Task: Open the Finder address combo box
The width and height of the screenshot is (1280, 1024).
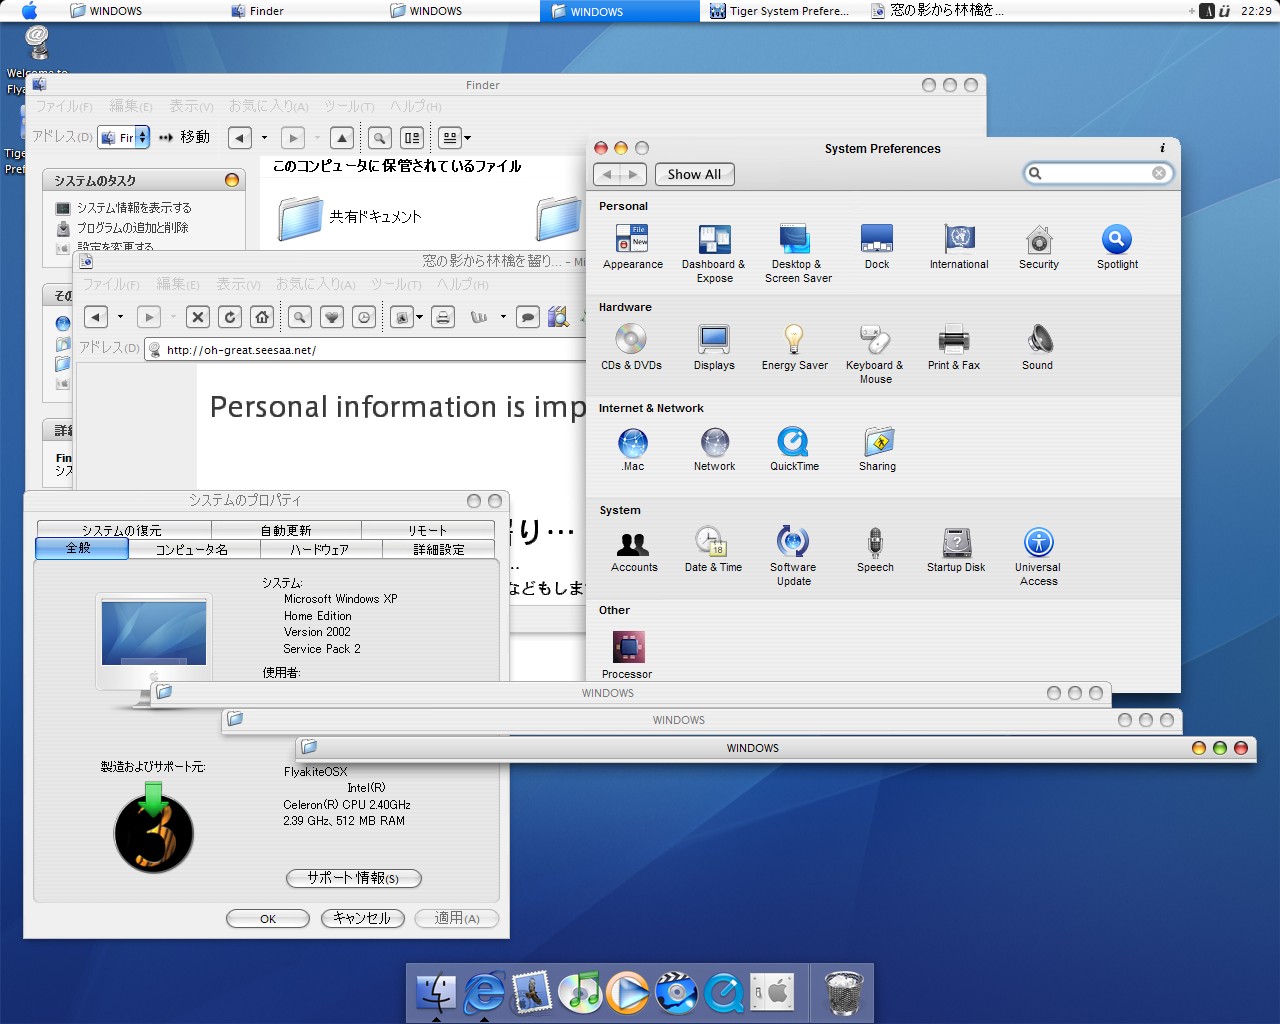Action: [x=124, y=137]
